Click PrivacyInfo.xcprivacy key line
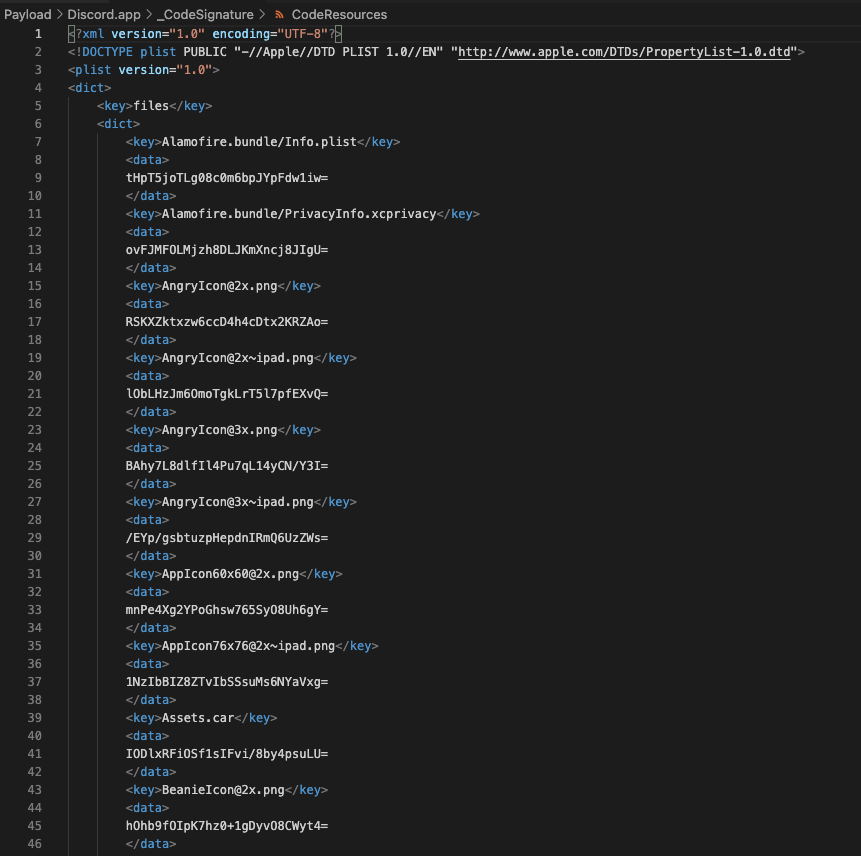This screenshot has width=861, height=856. 303,214
